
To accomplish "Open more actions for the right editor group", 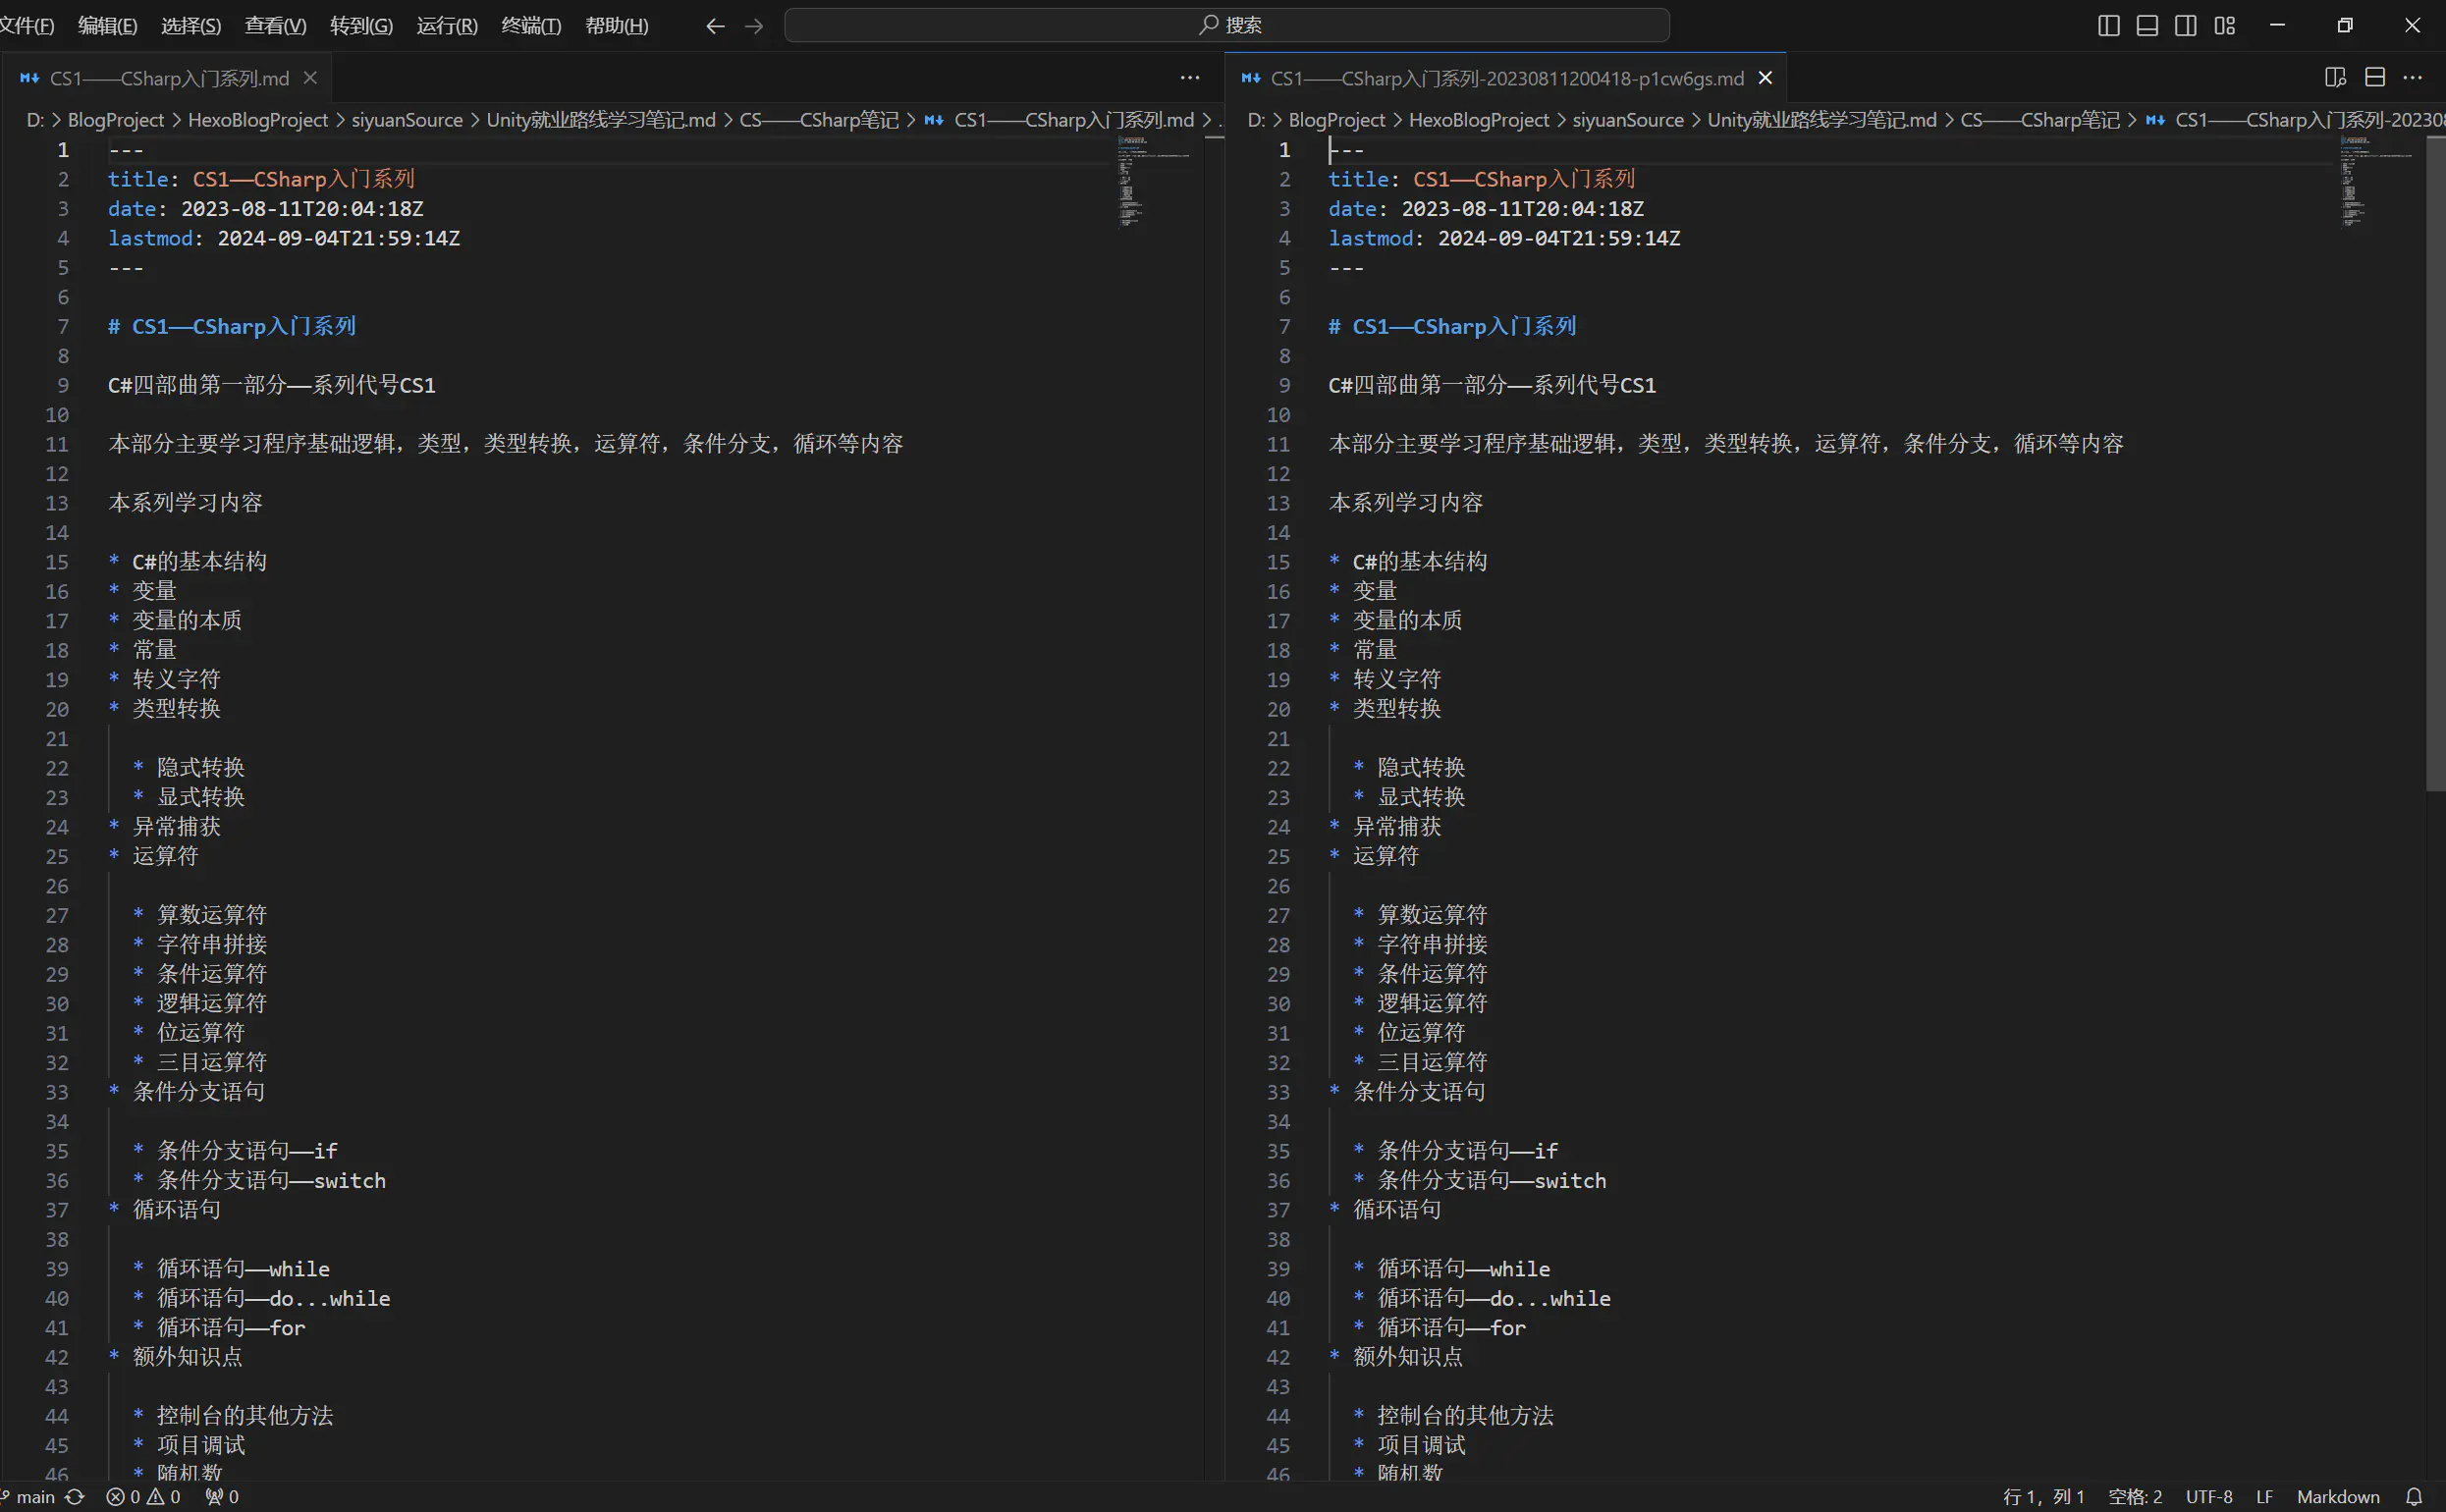I will click(2413, 78).
